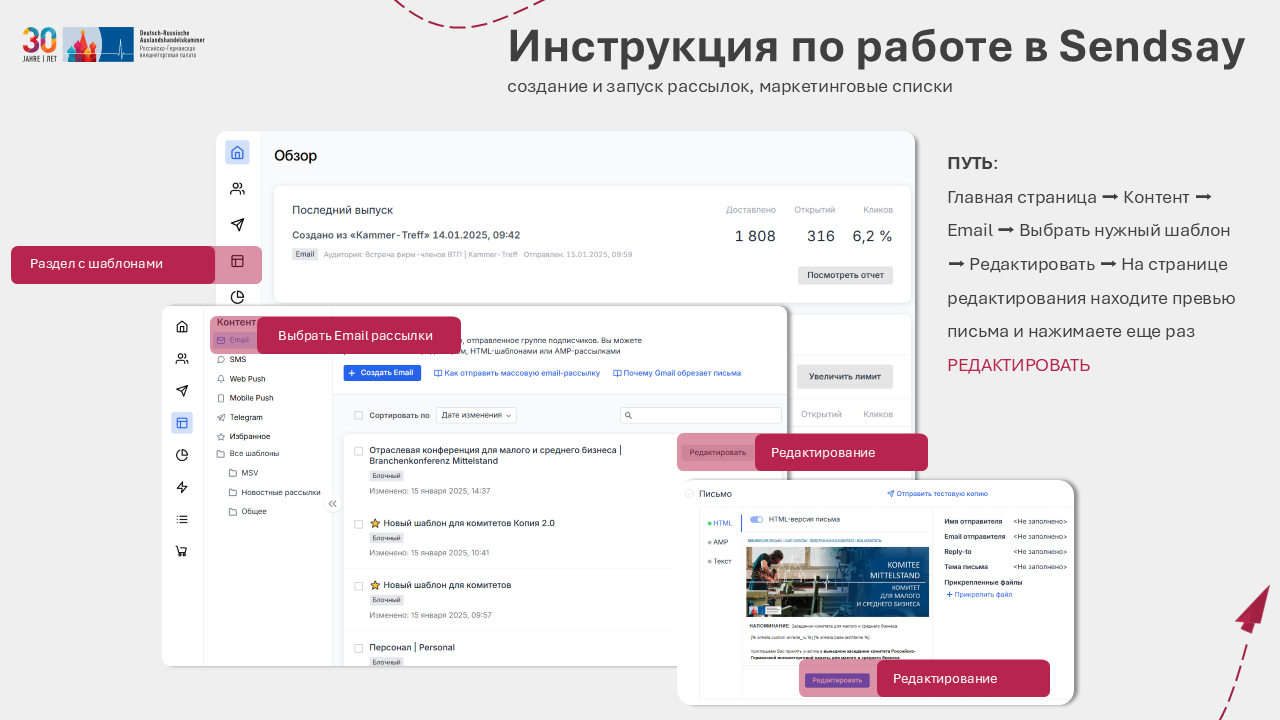Click into template search field
This screenshot has width=1280, height=720.
(701, 415)
